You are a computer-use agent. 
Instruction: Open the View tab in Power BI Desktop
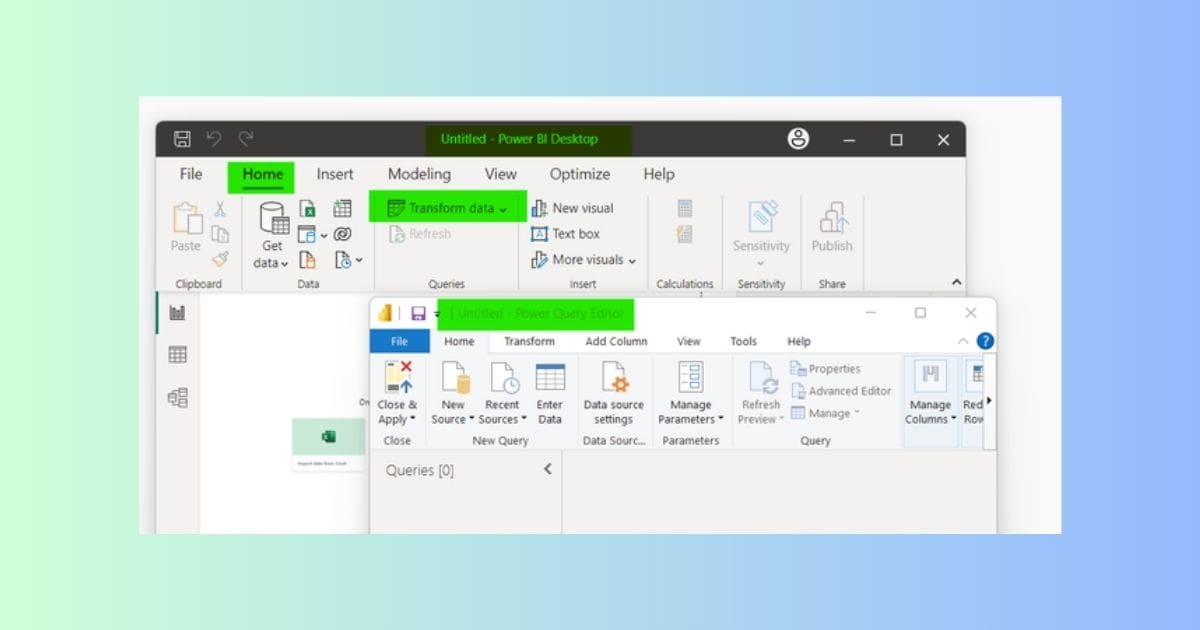tap(501, 174)
